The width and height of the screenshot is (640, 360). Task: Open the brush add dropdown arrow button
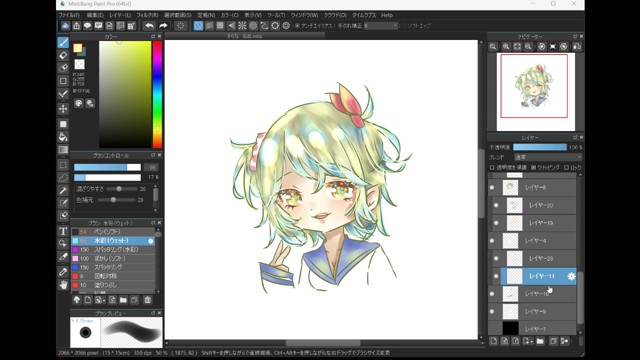(100, 300)
